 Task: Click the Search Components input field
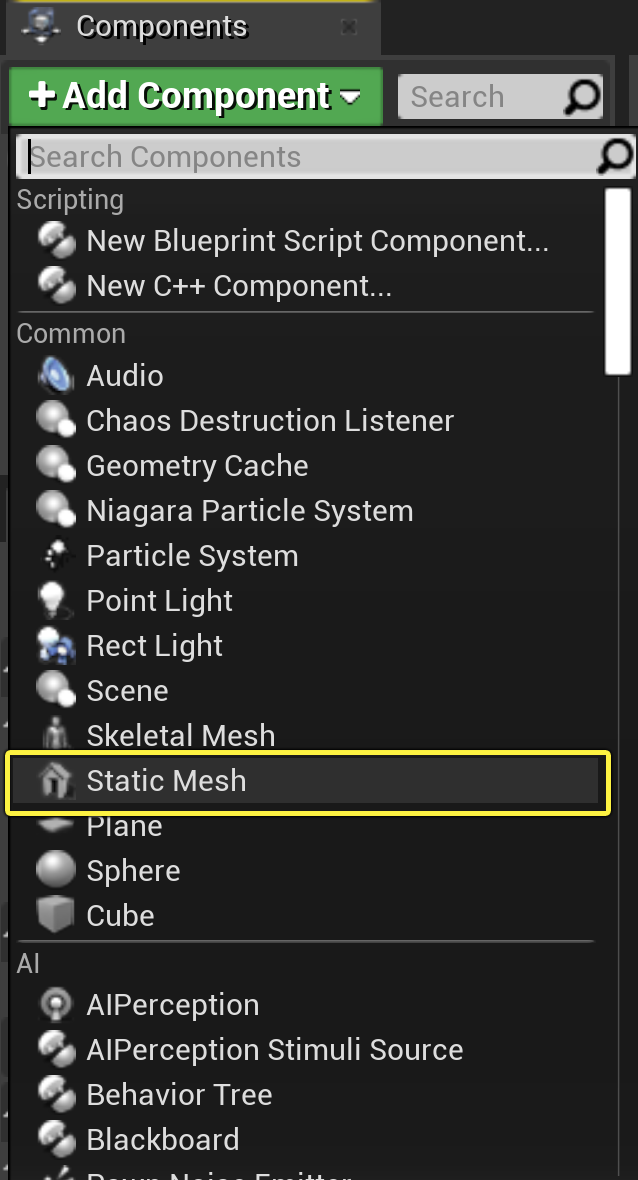pyautogui.click(x=310, y=157)
